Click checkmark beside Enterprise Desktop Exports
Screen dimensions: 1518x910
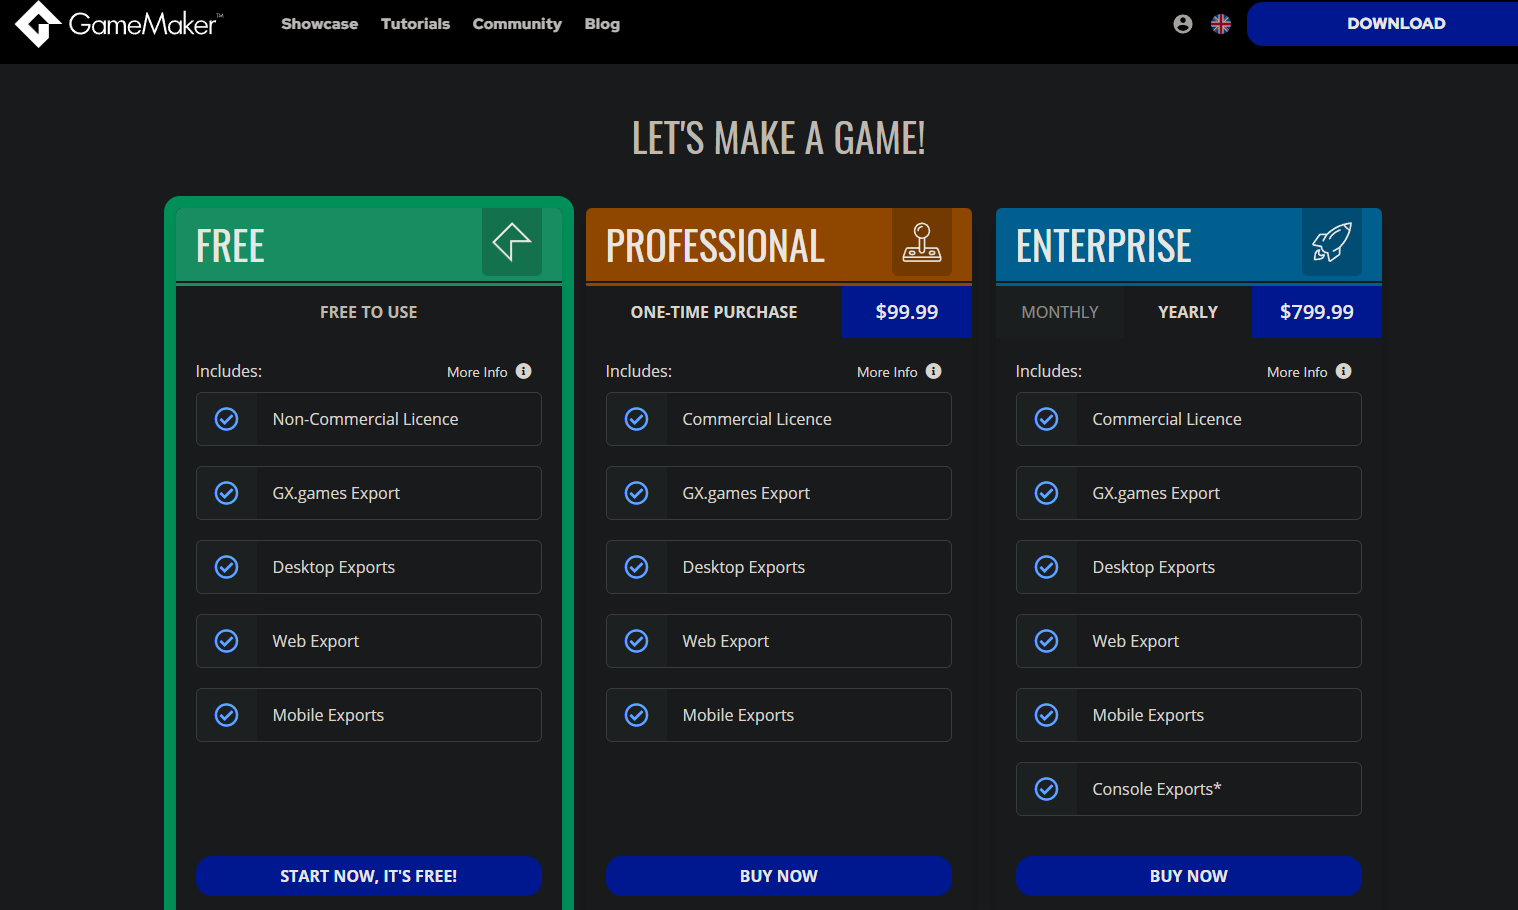(1047, 567)
